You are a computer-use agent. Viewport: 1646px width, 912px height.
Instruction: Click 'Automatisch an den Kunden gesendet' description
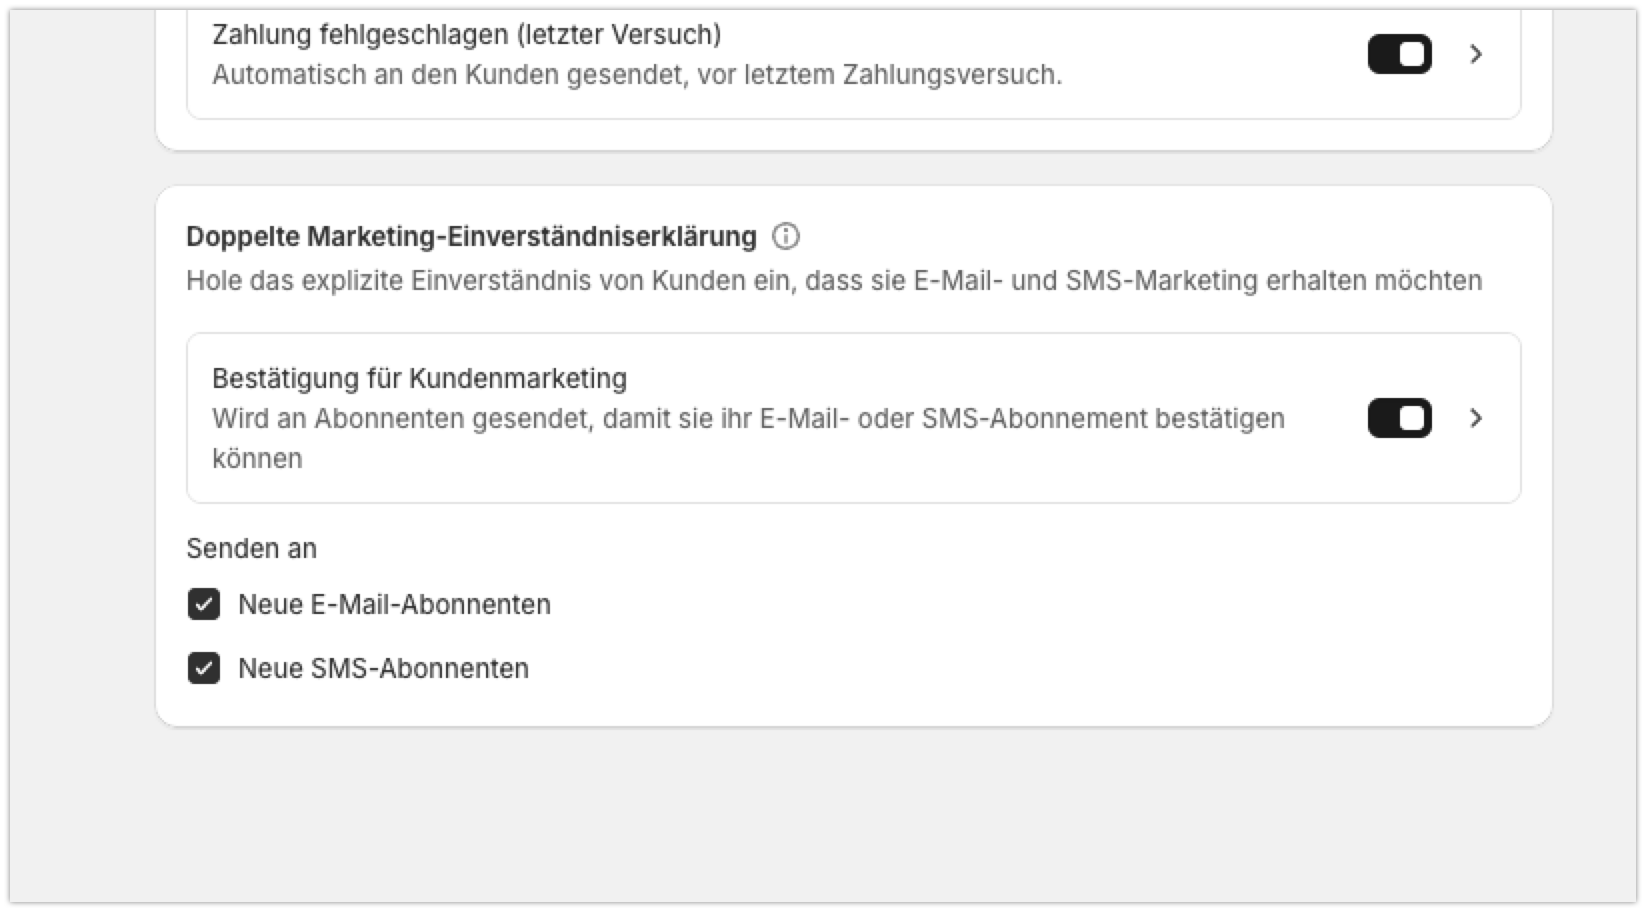637,75
